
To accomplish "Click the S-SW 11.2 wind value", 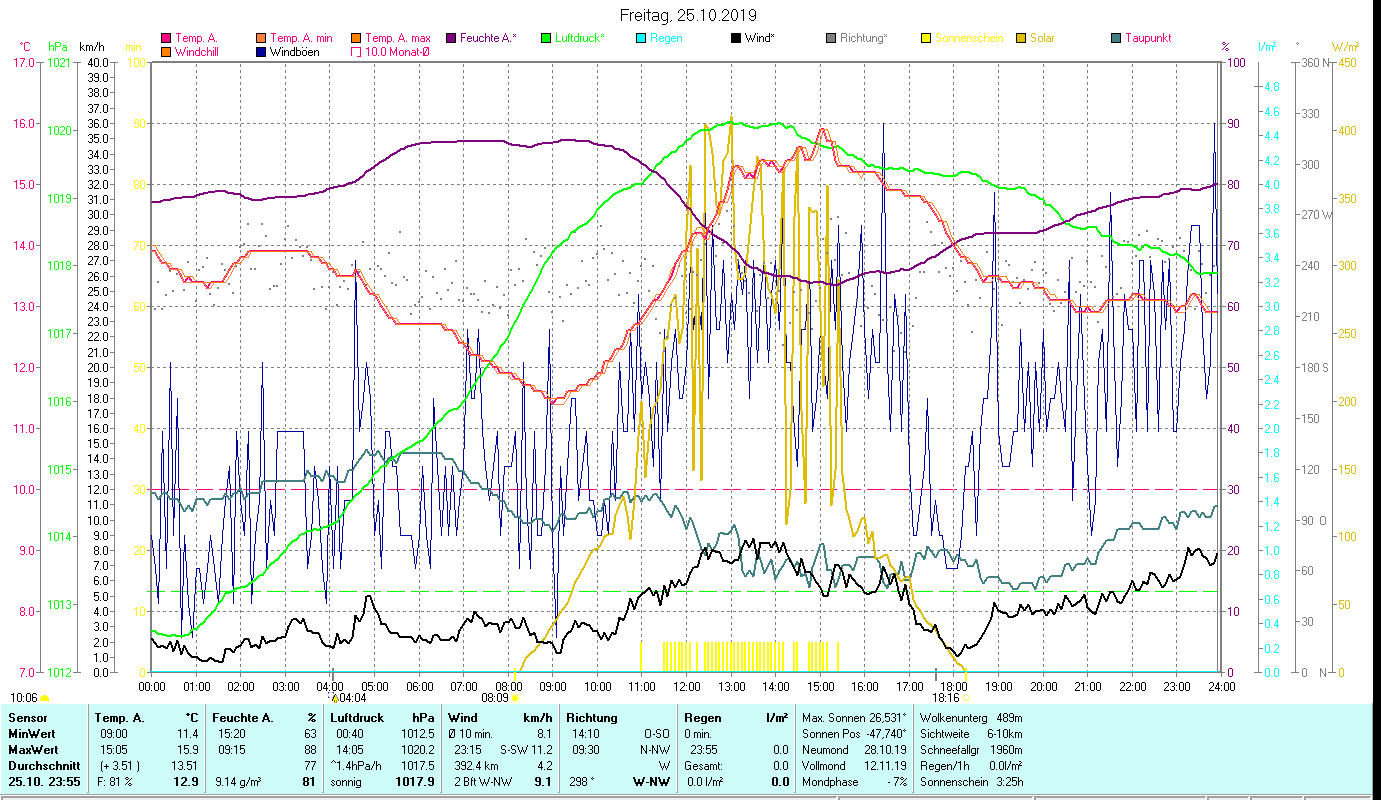I will coord(527,749).
